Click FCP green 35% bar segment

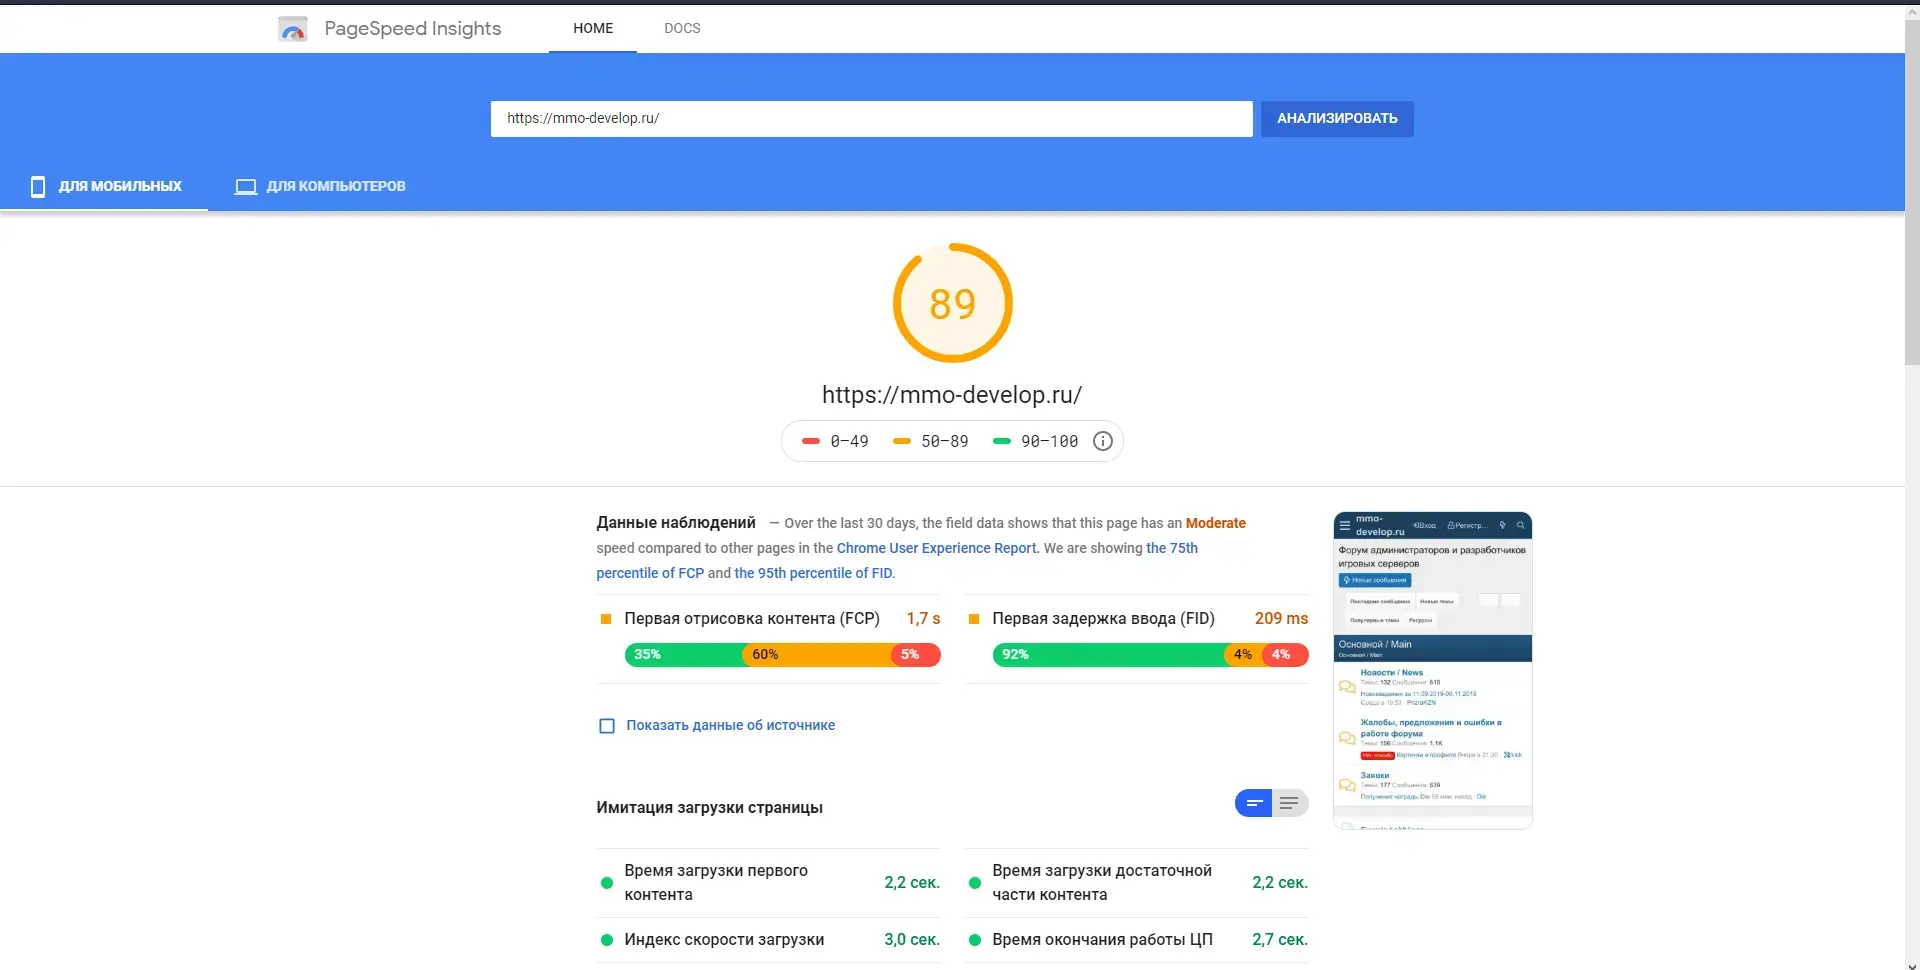tap(684, 655)
